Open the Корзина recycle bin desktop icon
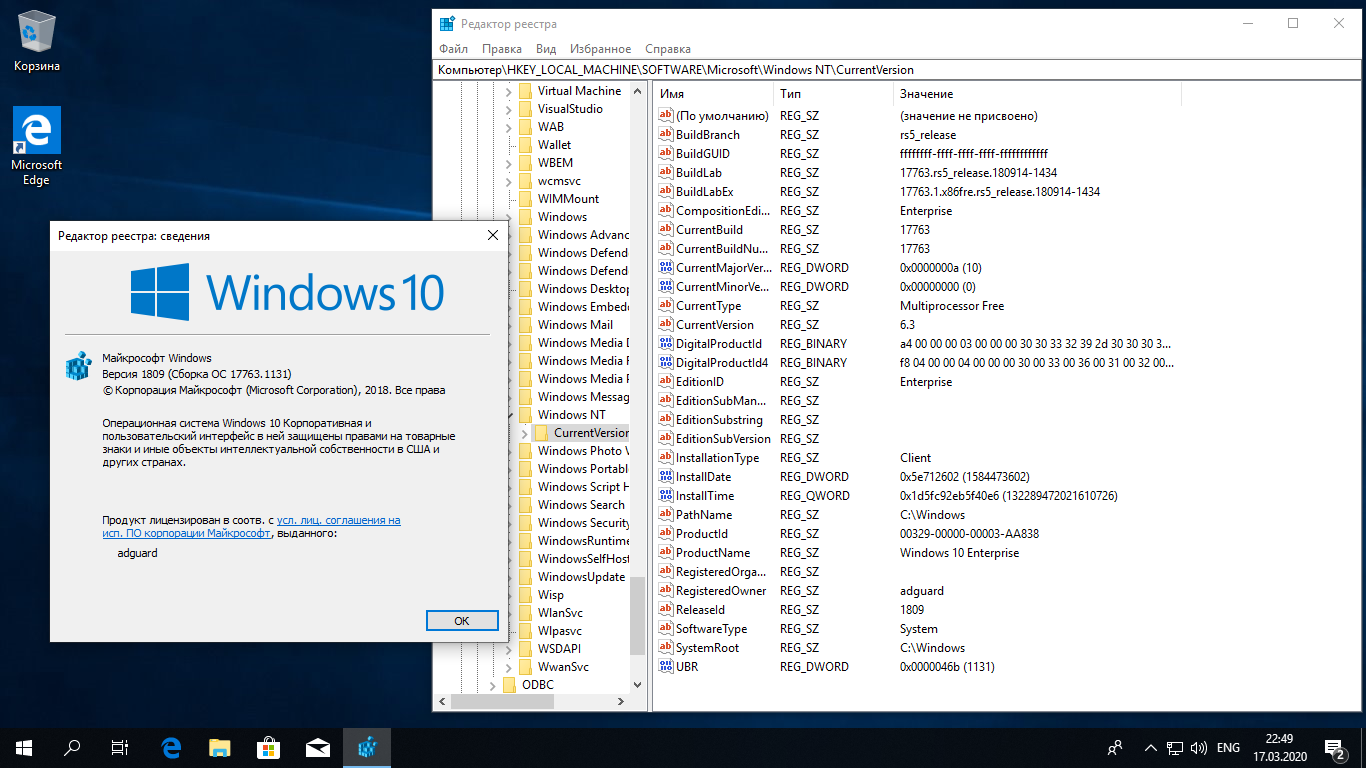The width and height of the screenshot is (1366, 768). (37, 40)
